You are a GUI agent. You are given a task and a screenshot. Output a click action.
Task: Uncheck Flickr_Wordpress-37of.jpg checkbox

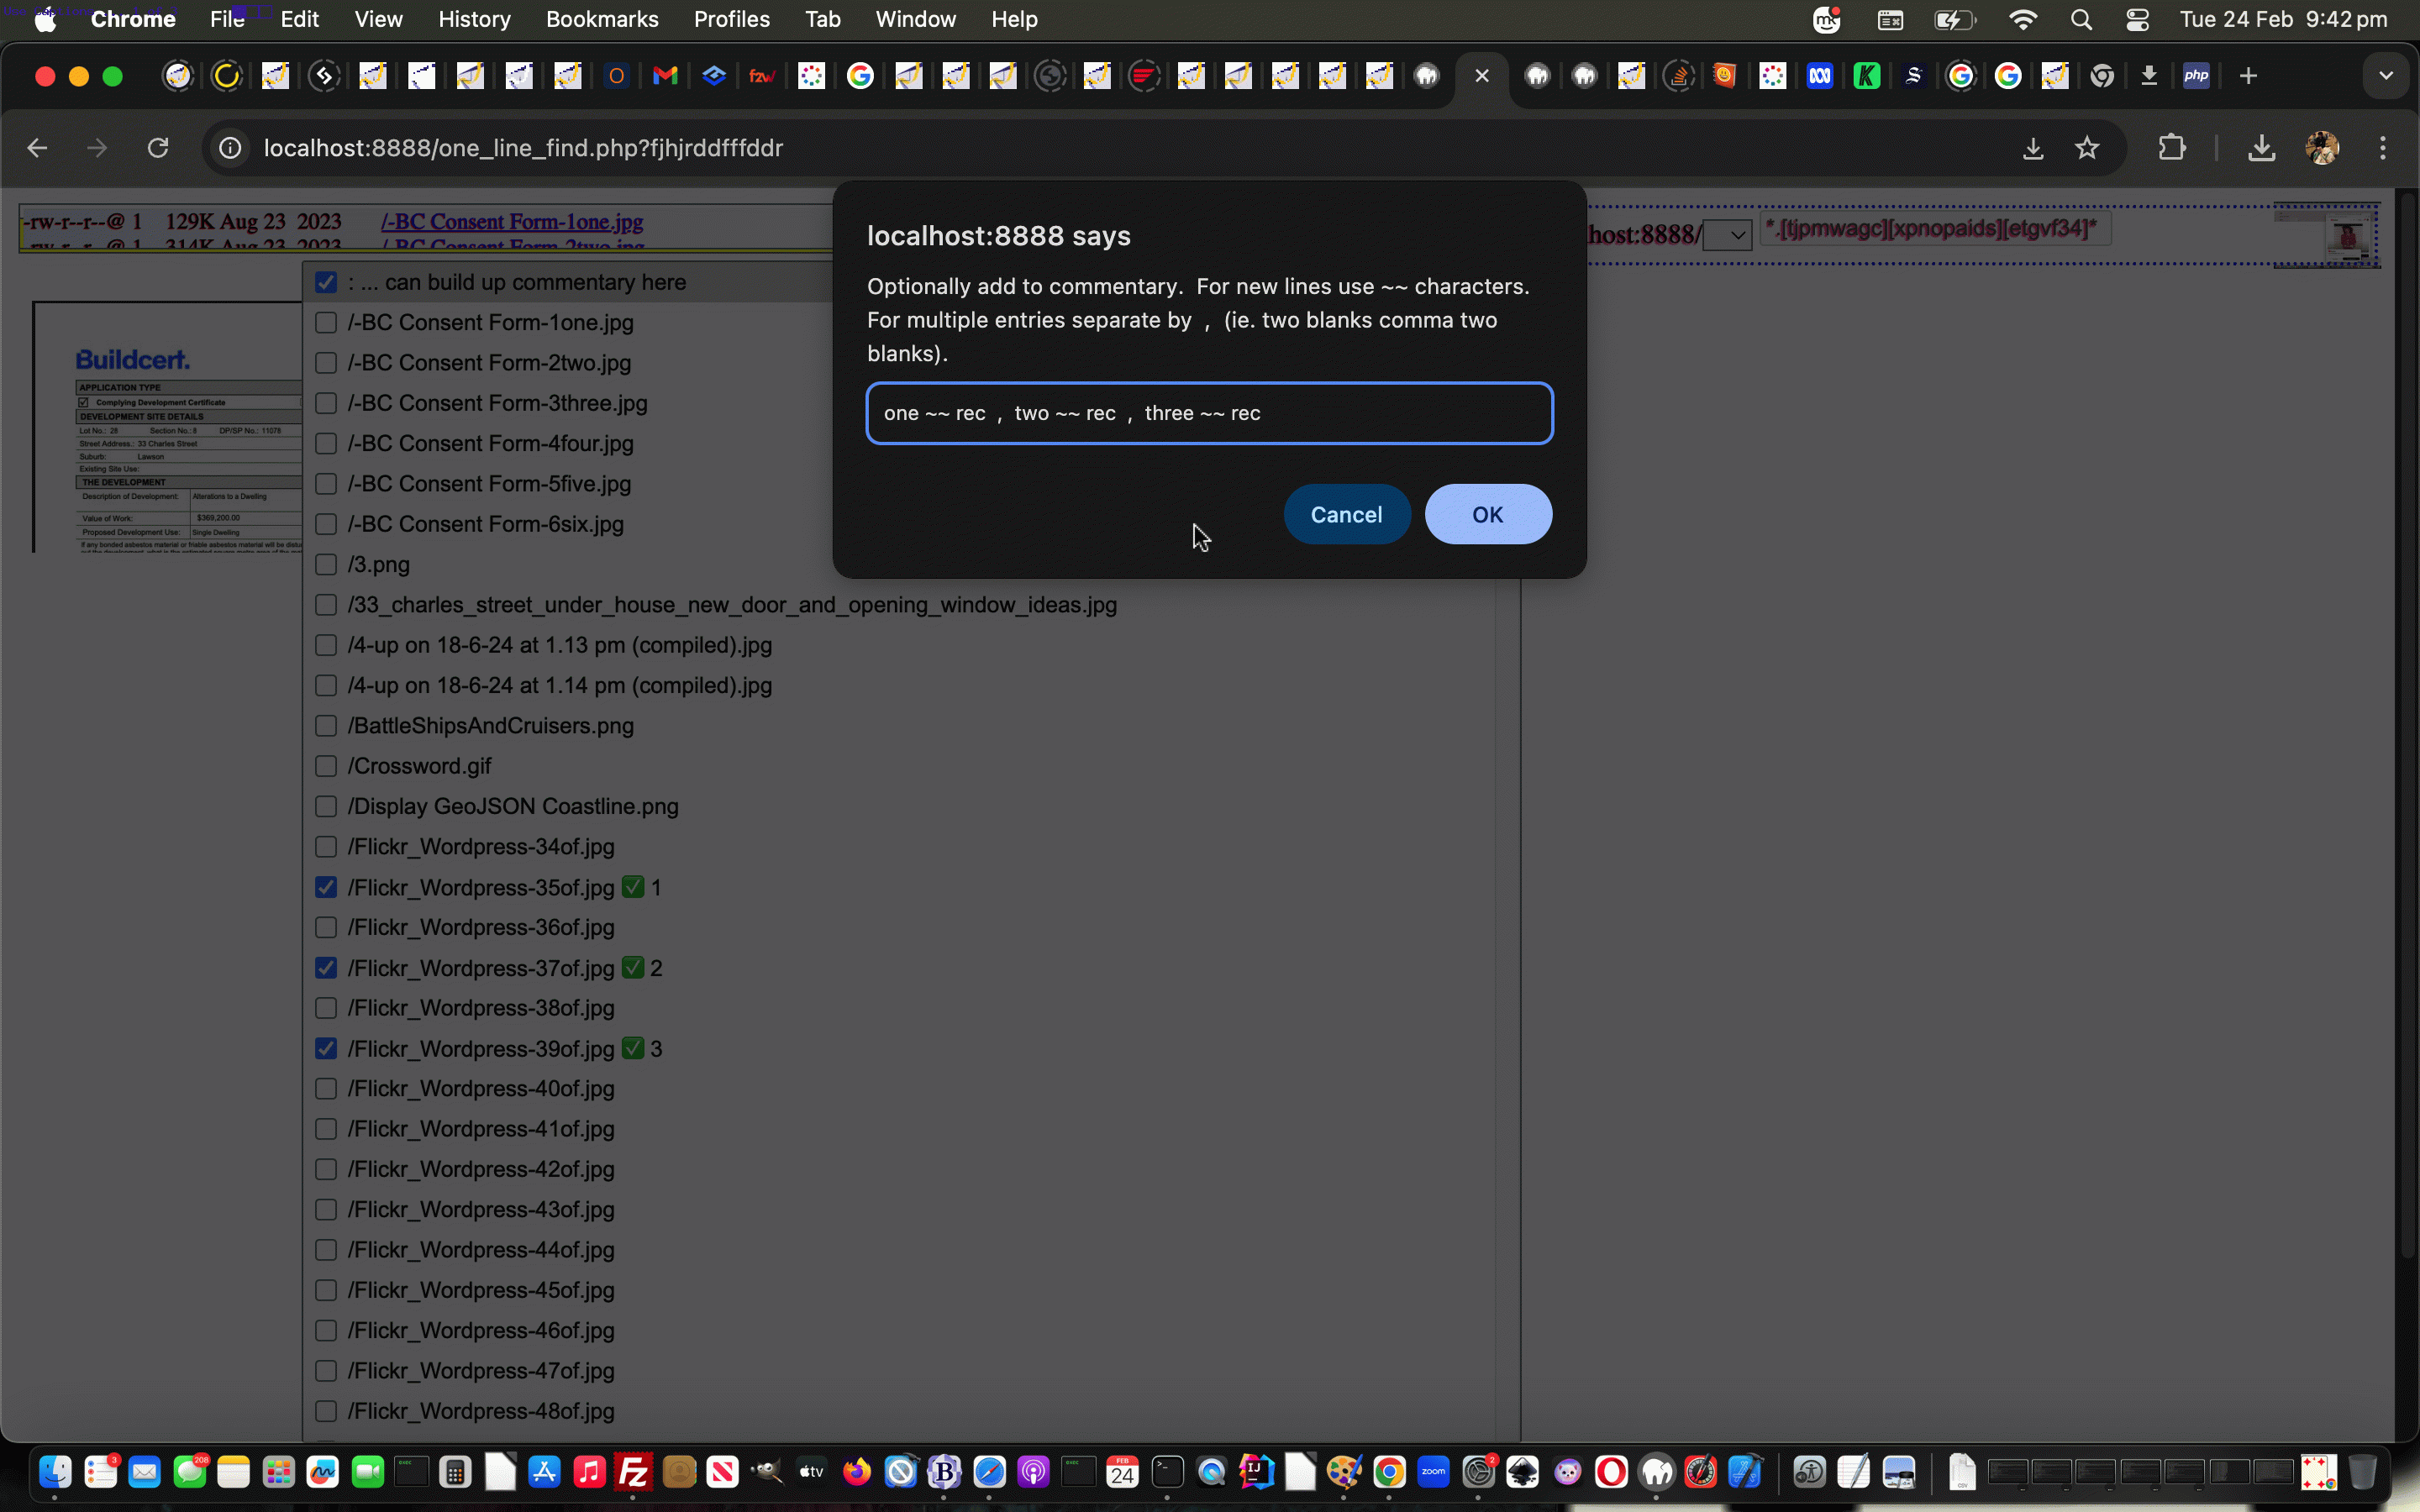pos(326,968)
